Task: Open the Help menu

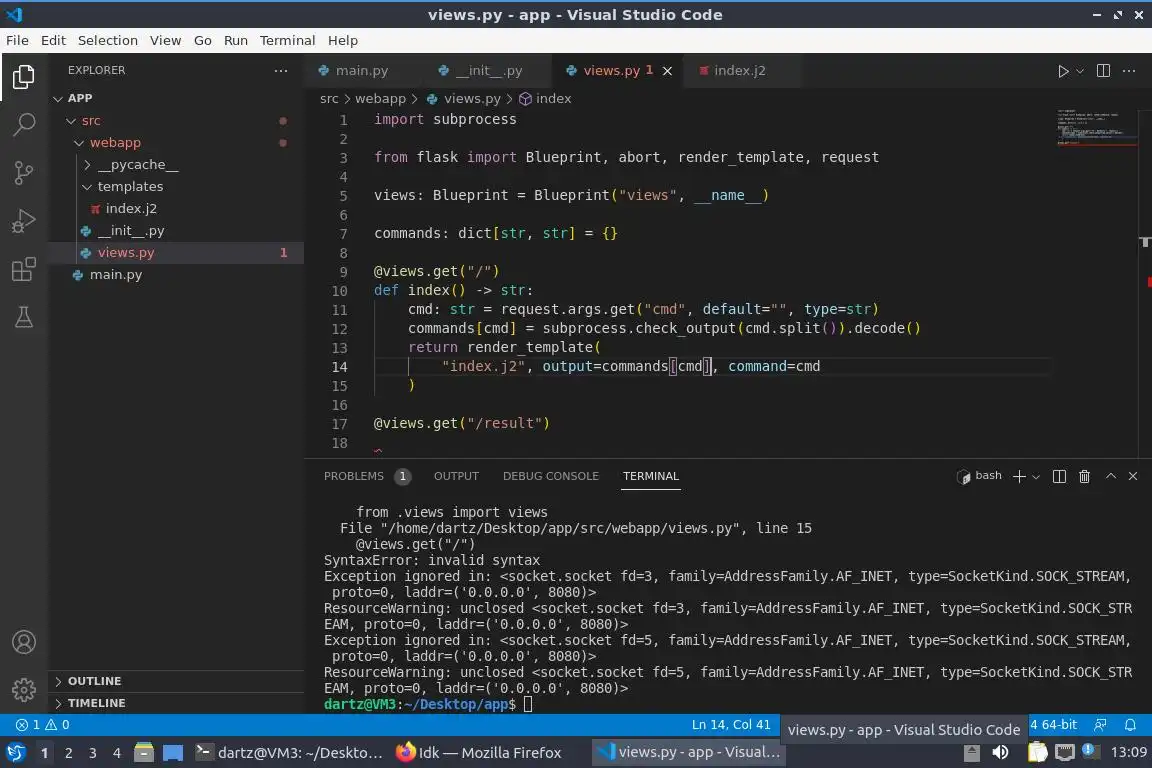Action: coord(342,40)
